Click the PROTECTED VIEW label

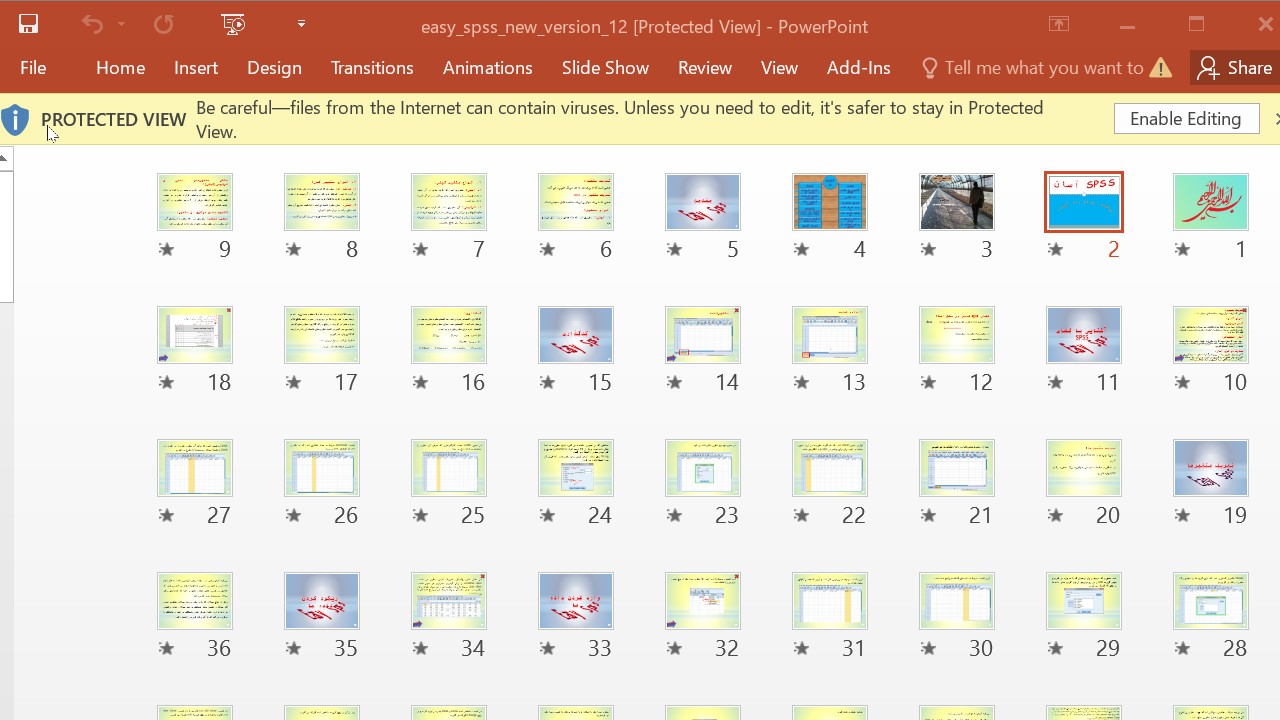pos(114,120)
